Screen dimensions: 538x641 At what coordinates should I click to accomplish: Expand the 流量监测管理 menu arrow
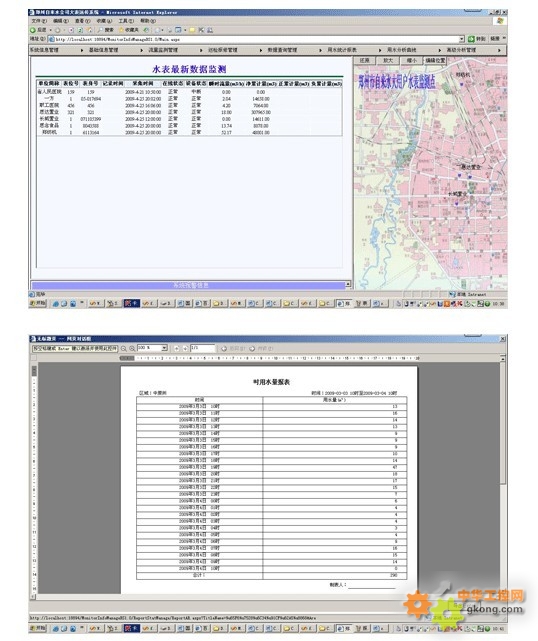click(x=201, y=50)
